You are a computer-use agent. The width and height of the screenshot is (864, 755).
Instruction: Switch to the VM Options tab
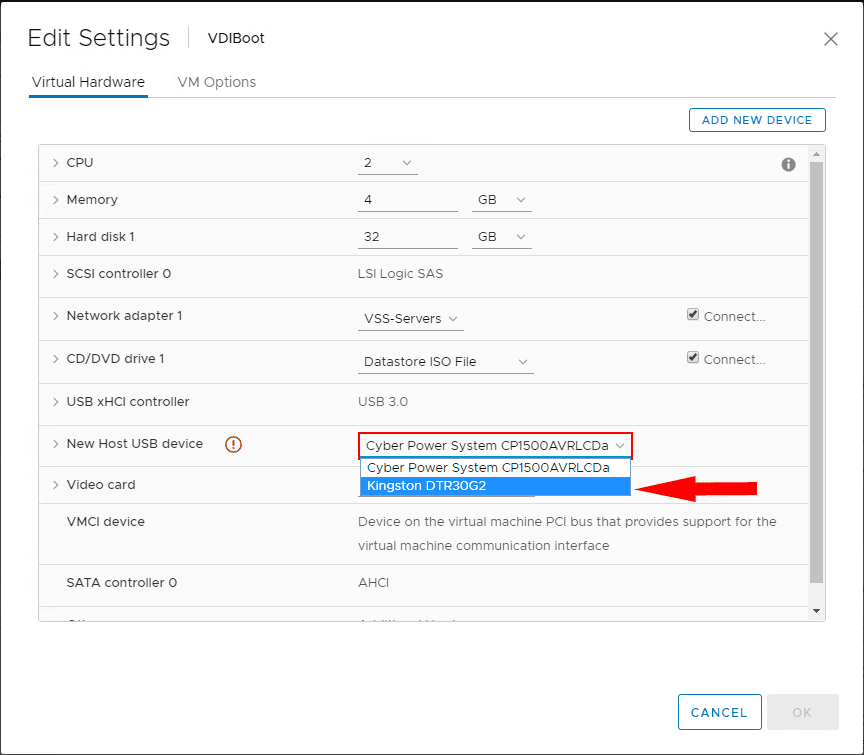coord(216,82)
